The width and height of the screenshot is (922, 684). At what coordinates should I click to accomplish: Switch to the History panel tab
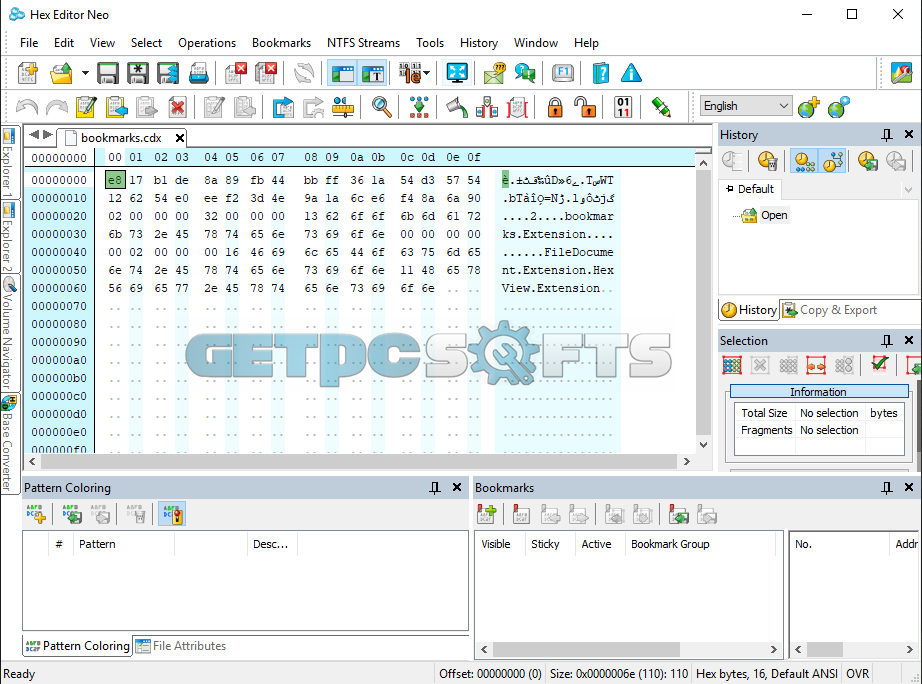tap(749, 310)
